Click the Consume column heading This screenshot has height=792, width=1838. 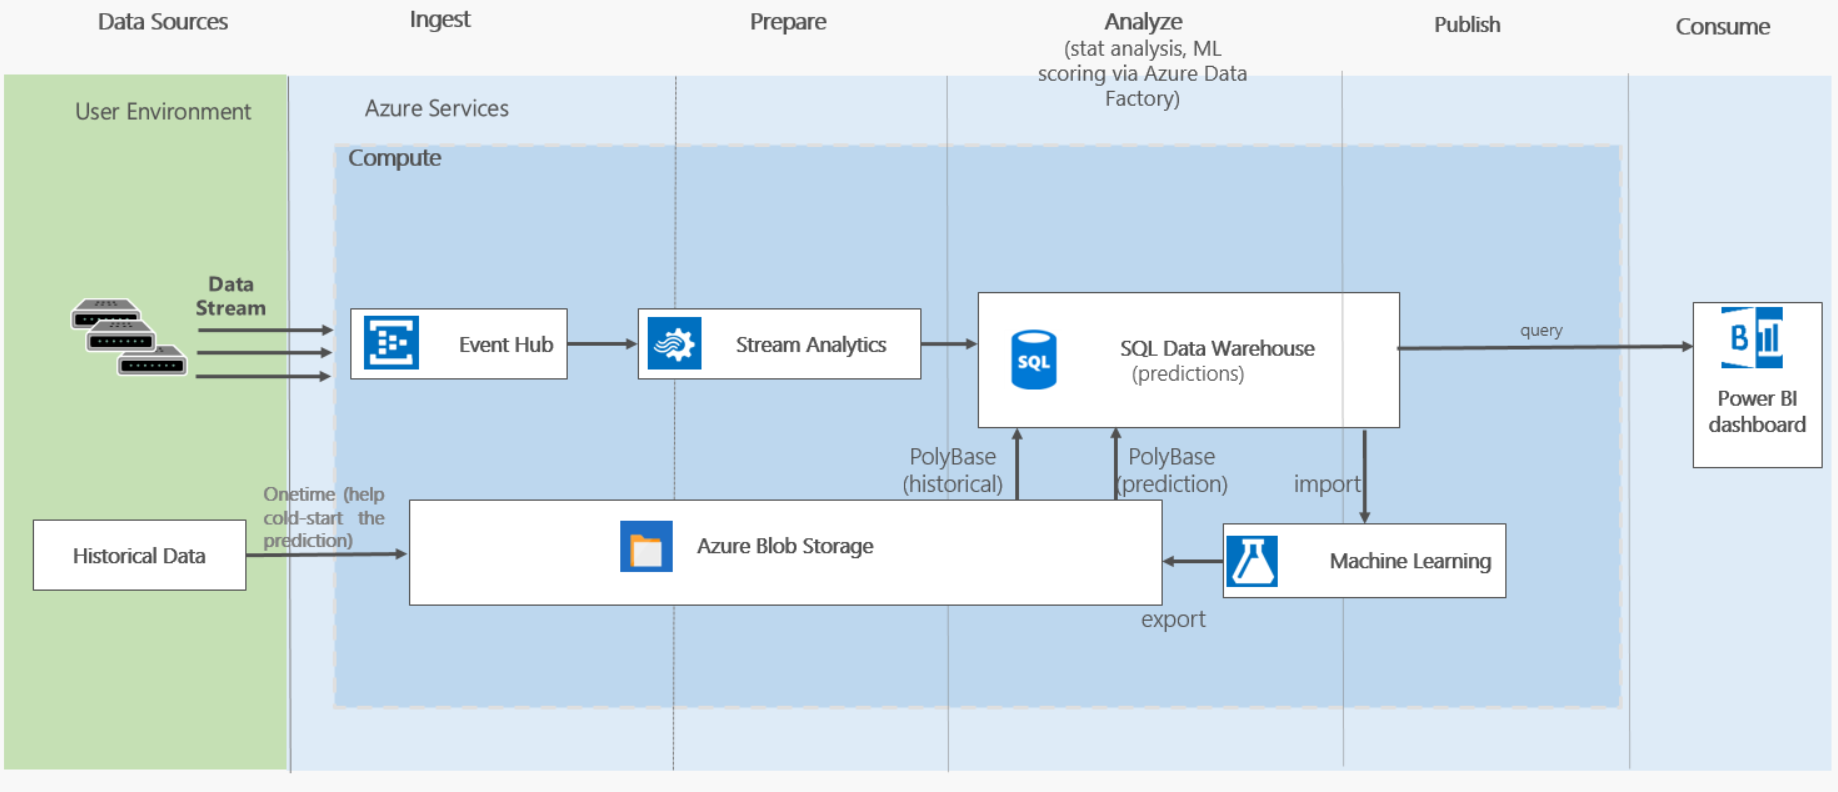point(1723,26)
